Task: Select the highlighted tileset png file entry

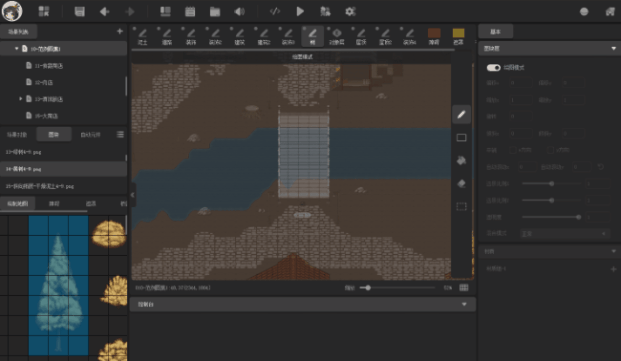Action: (63, 169)
